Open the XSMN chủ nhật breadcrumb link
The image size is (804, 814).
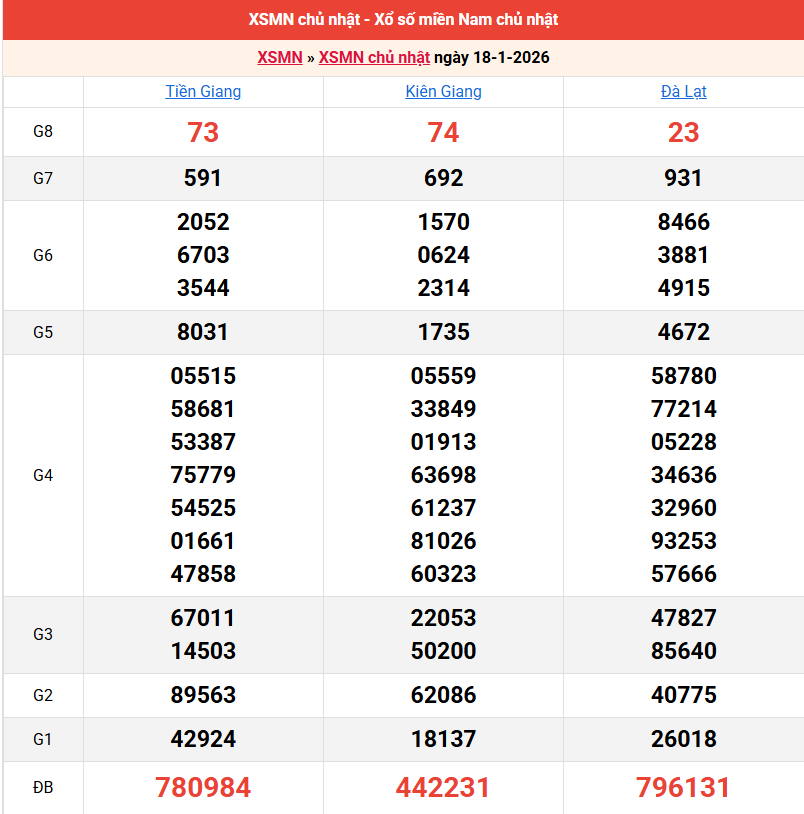pyautogui.click(x=374, y=58)
